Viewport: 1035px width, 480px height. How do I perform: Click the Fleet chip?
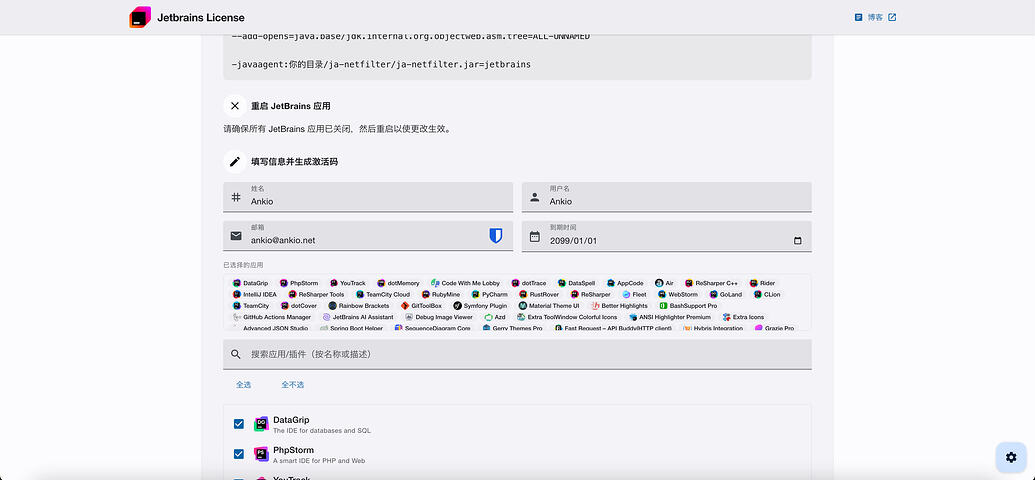634,294
